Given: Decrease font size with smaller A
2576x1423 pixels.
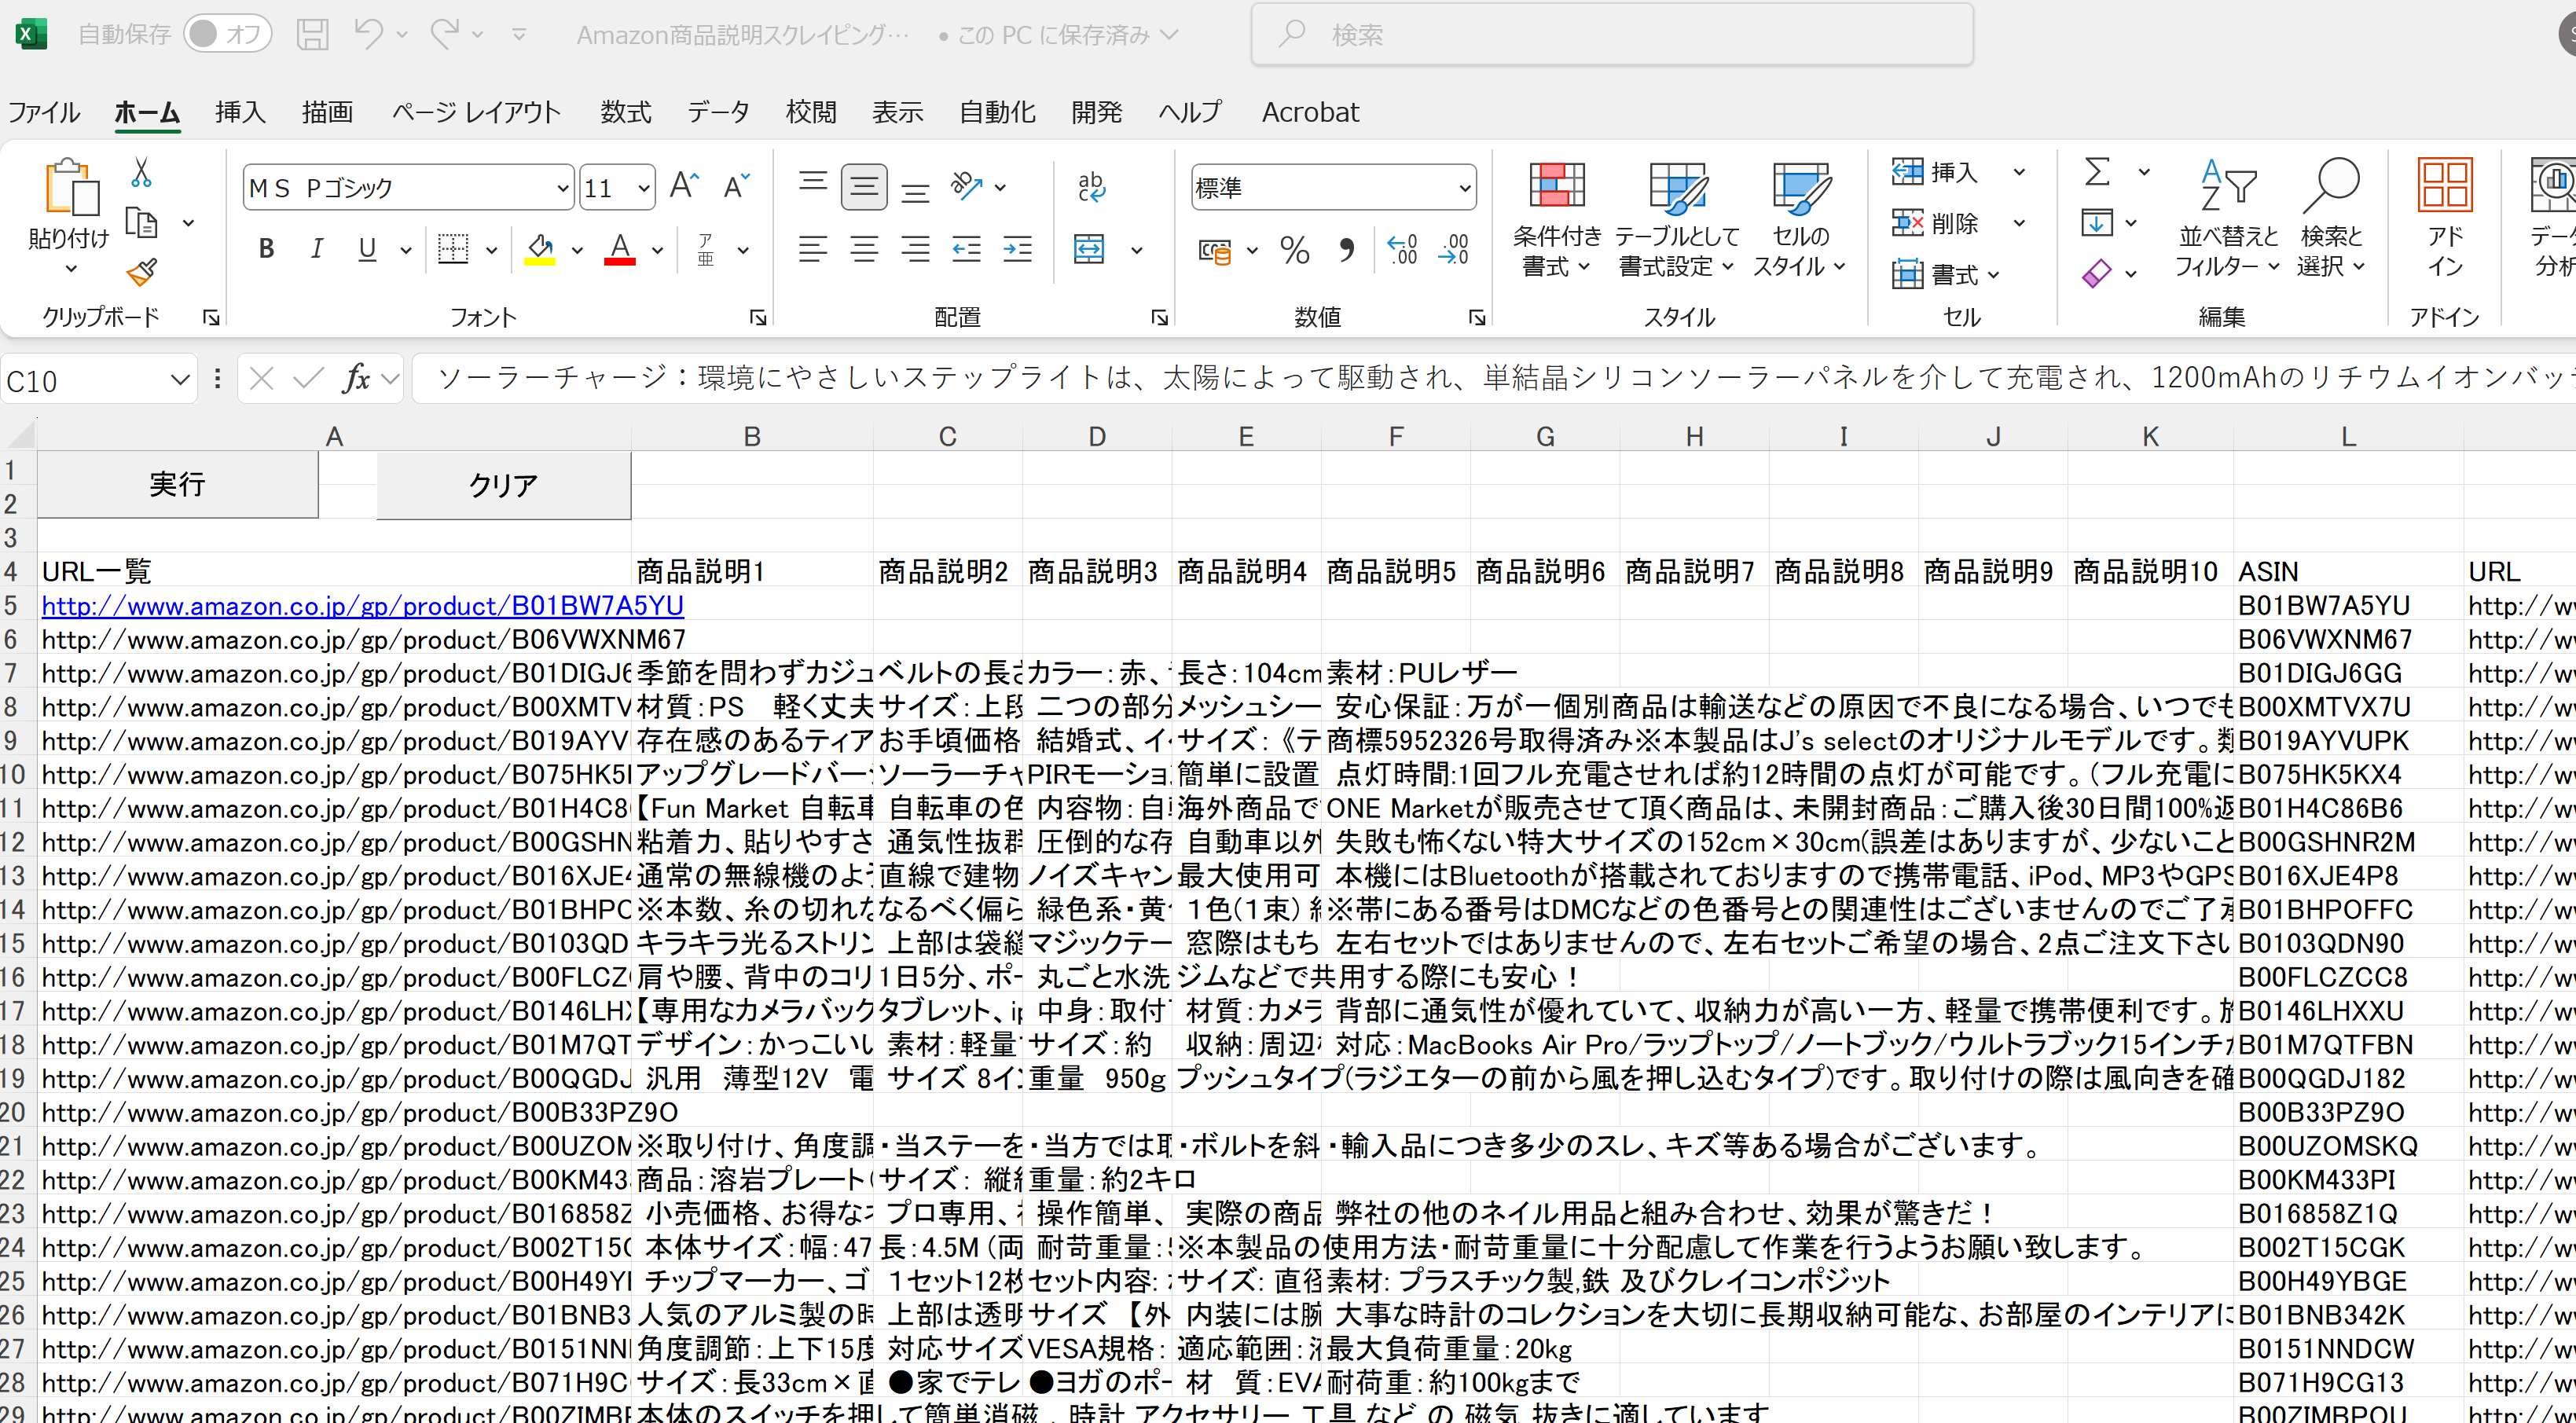Looking at the screenshot, I should [736, 186].
